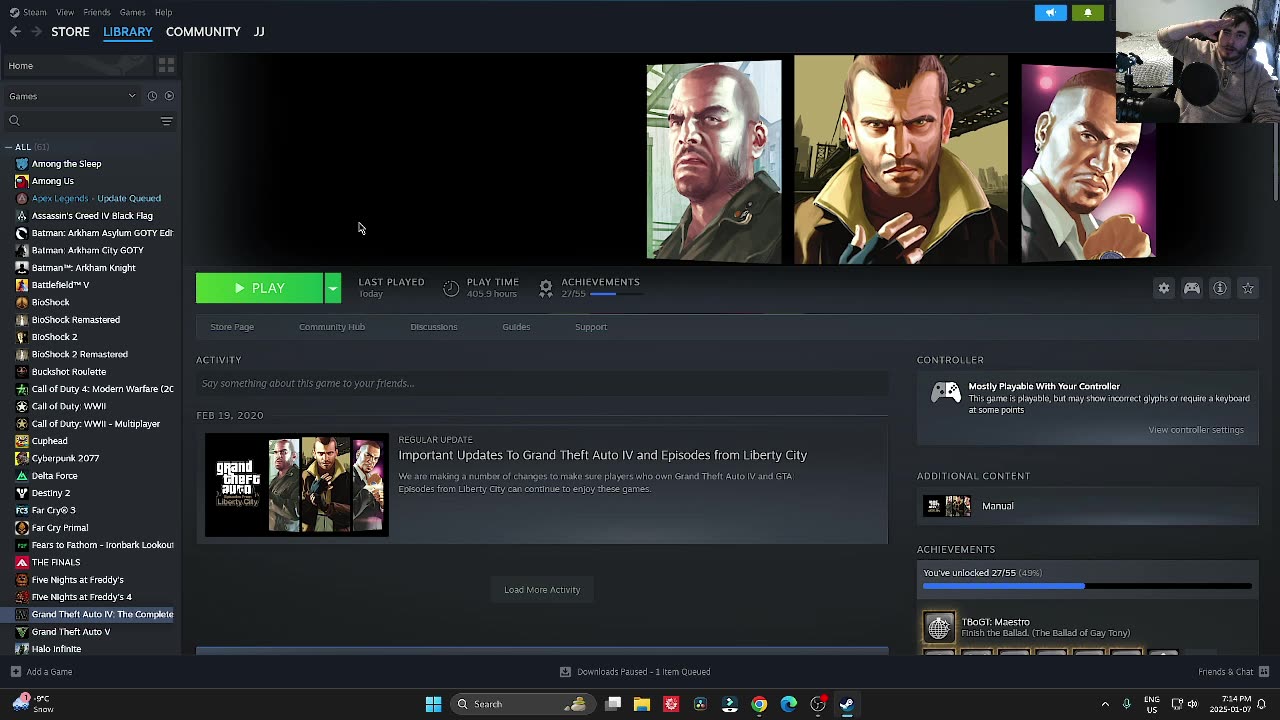Open Google Chrome from taskbar

pyautogui.click(x=759, y=704)
